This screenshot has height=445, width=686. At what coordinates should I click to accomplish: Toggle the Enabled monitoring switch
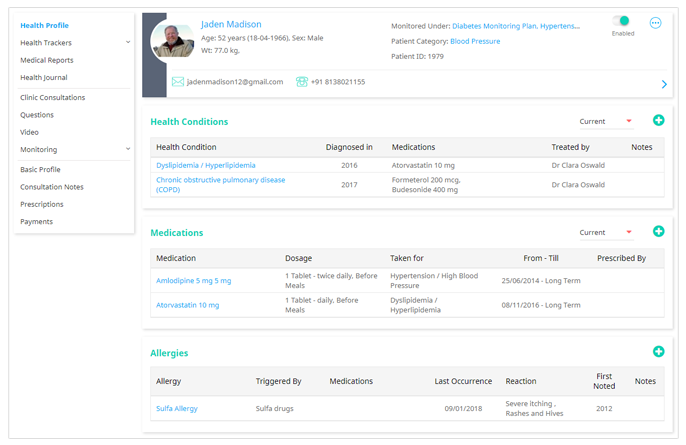click(621, 21)
